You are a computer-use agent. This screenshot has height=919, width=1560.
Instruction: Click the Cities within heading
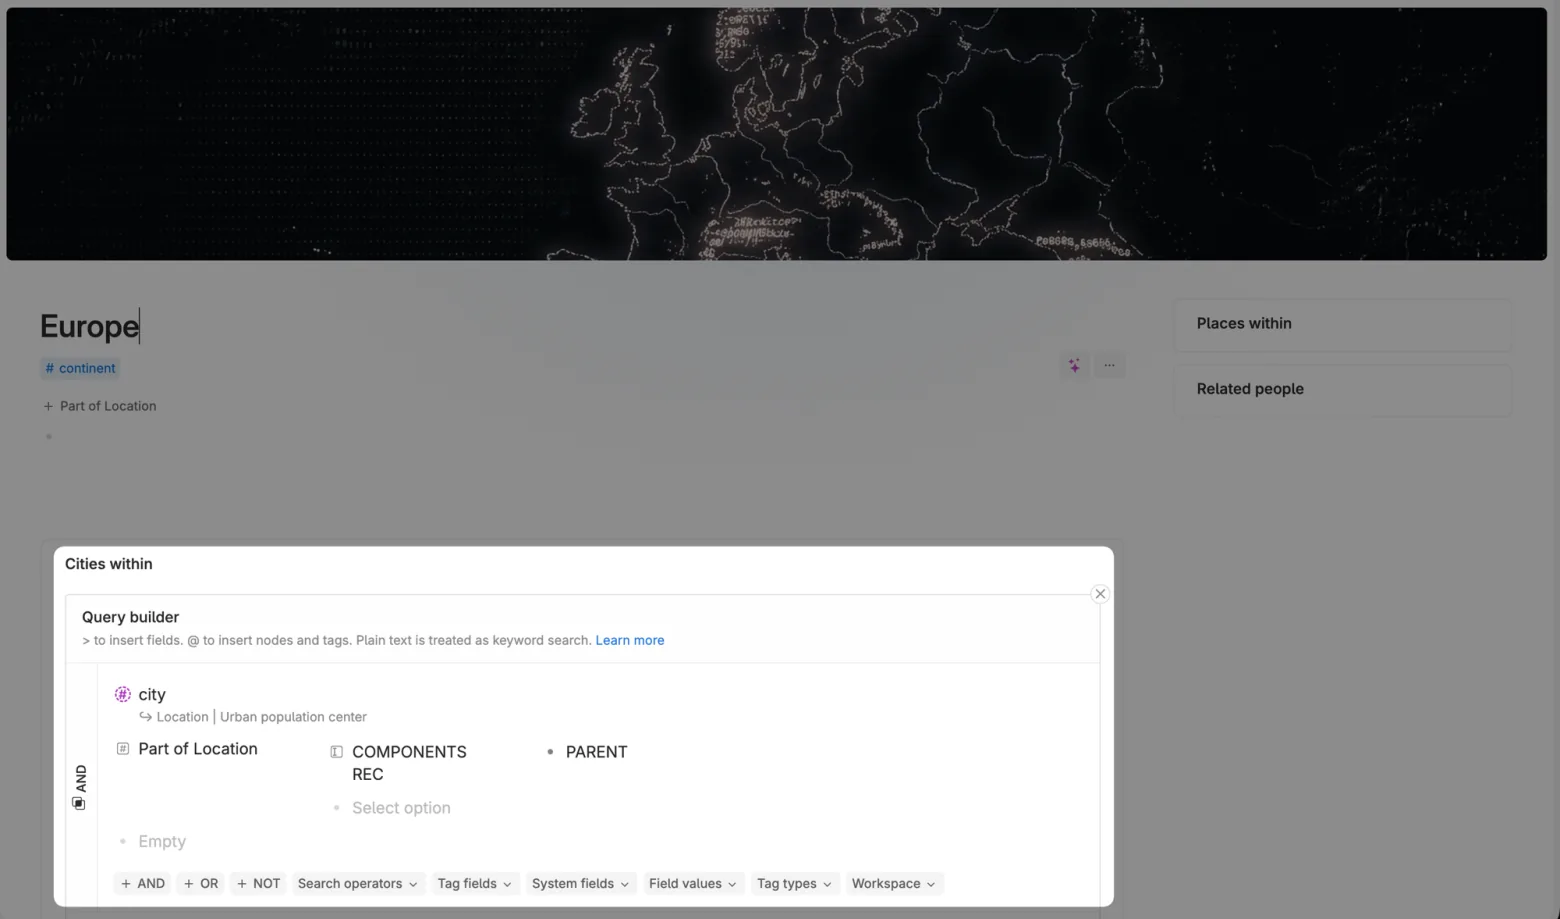pos(109,564)
